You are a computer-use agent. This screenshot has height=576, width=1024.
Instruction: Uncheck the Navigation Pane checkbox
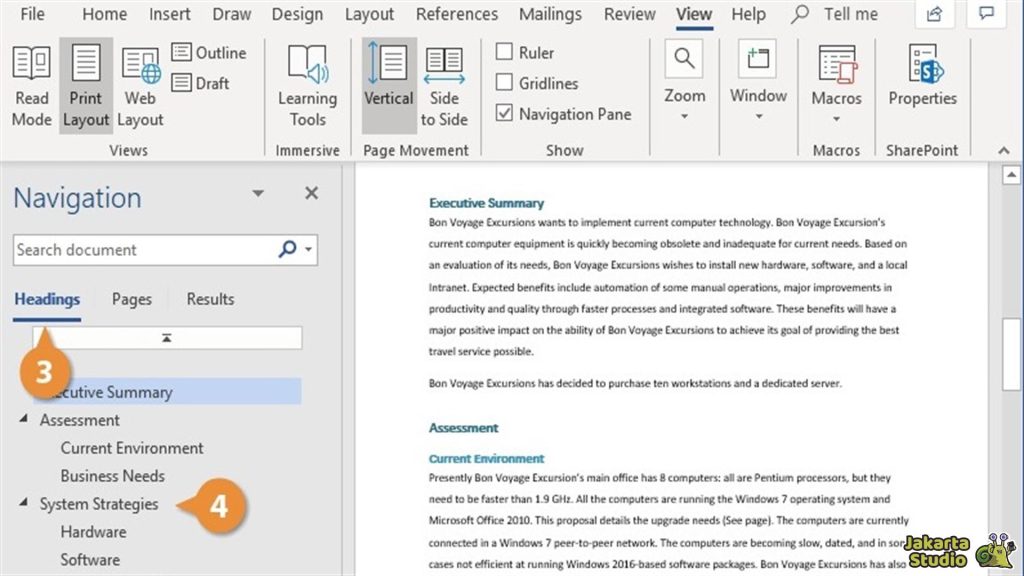click(x=505, y=114)
